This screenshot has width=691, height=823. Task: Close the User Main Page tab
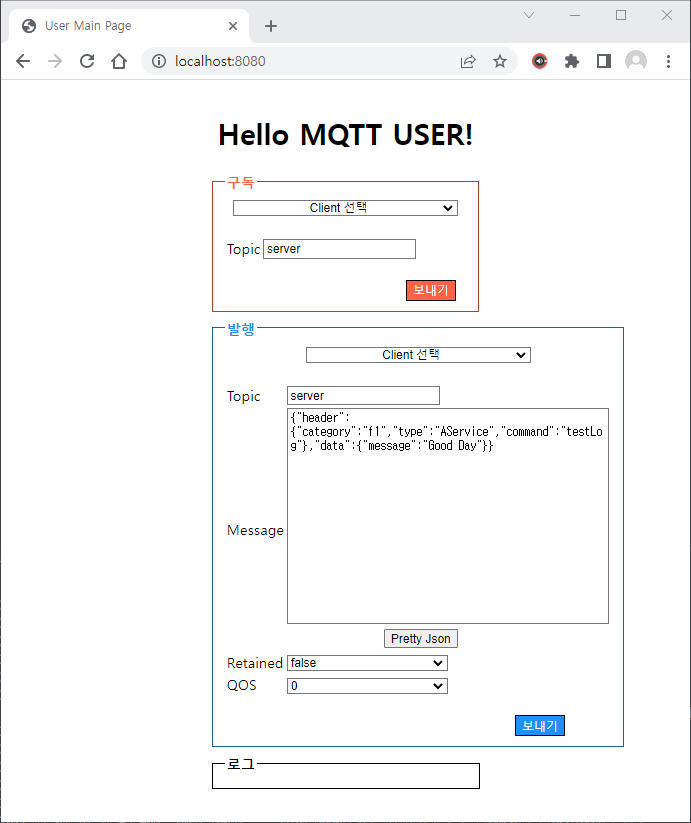click(x=233, y=26)
